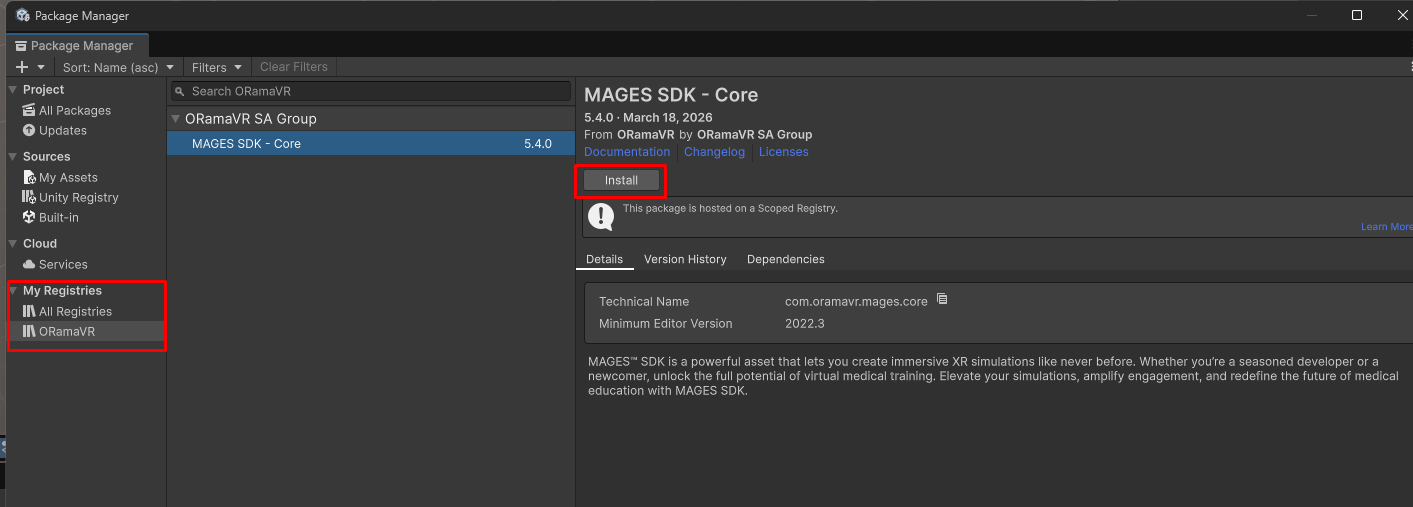Close the Package Manager window
The image size is (1413, 507).
[1401, 15]
